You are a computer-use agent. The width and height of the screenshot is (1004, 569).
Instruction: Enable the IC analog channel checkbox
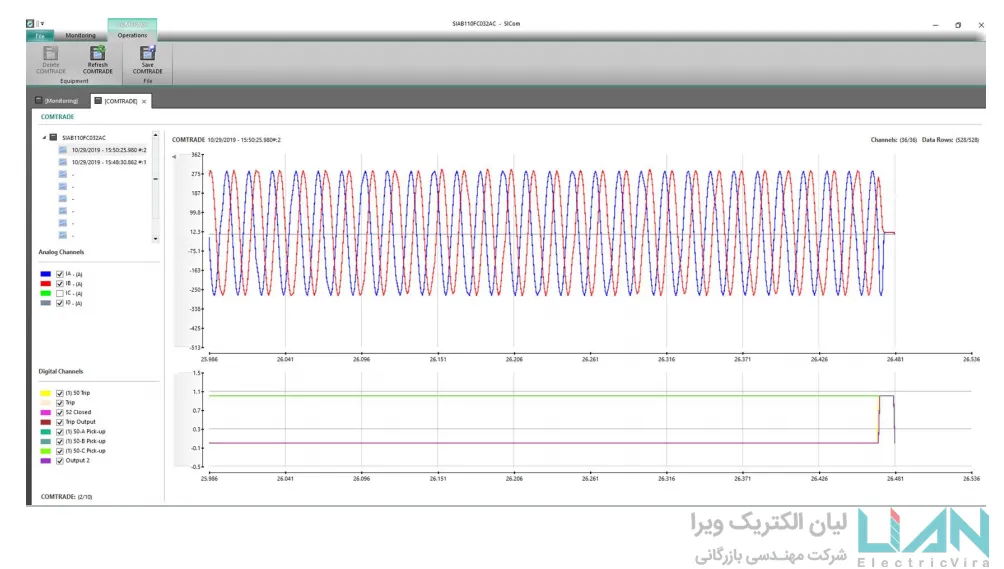pos(60,293)
